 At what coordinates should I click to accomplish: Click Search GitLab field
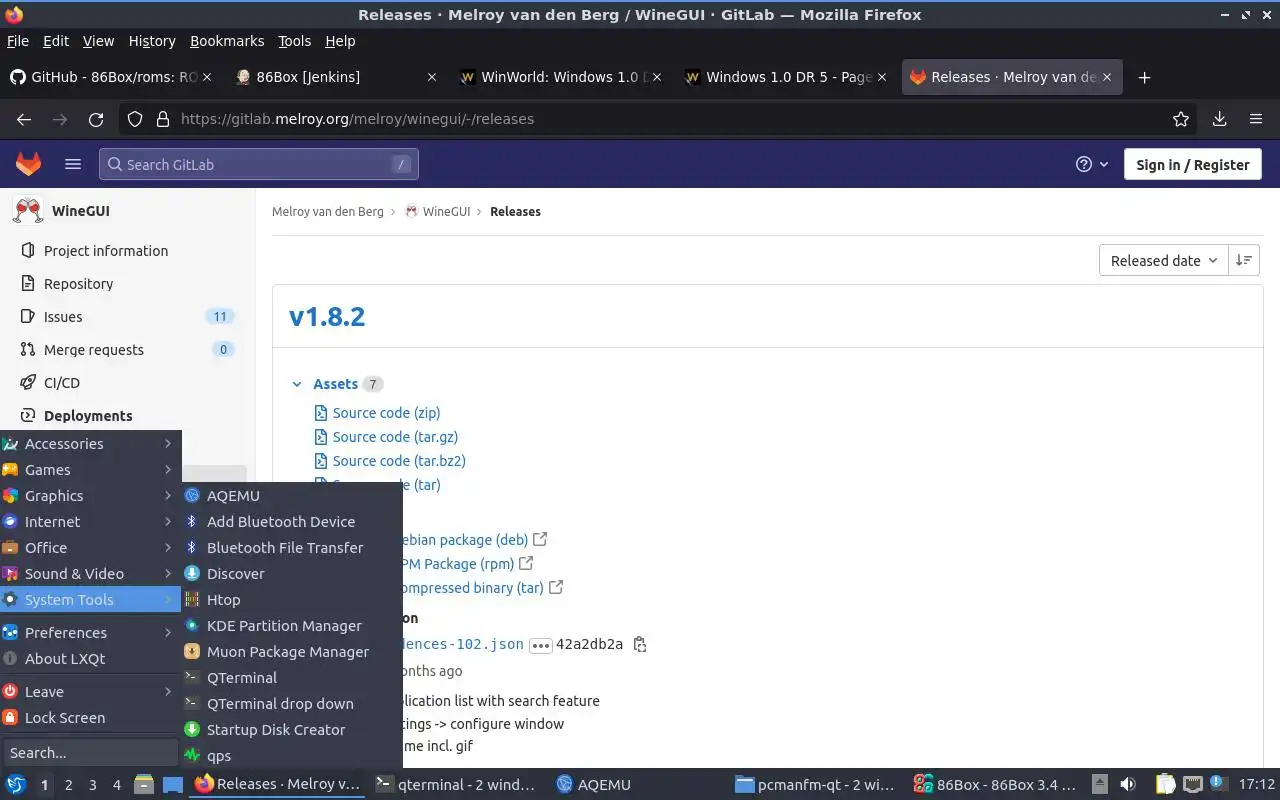(259, 164)
